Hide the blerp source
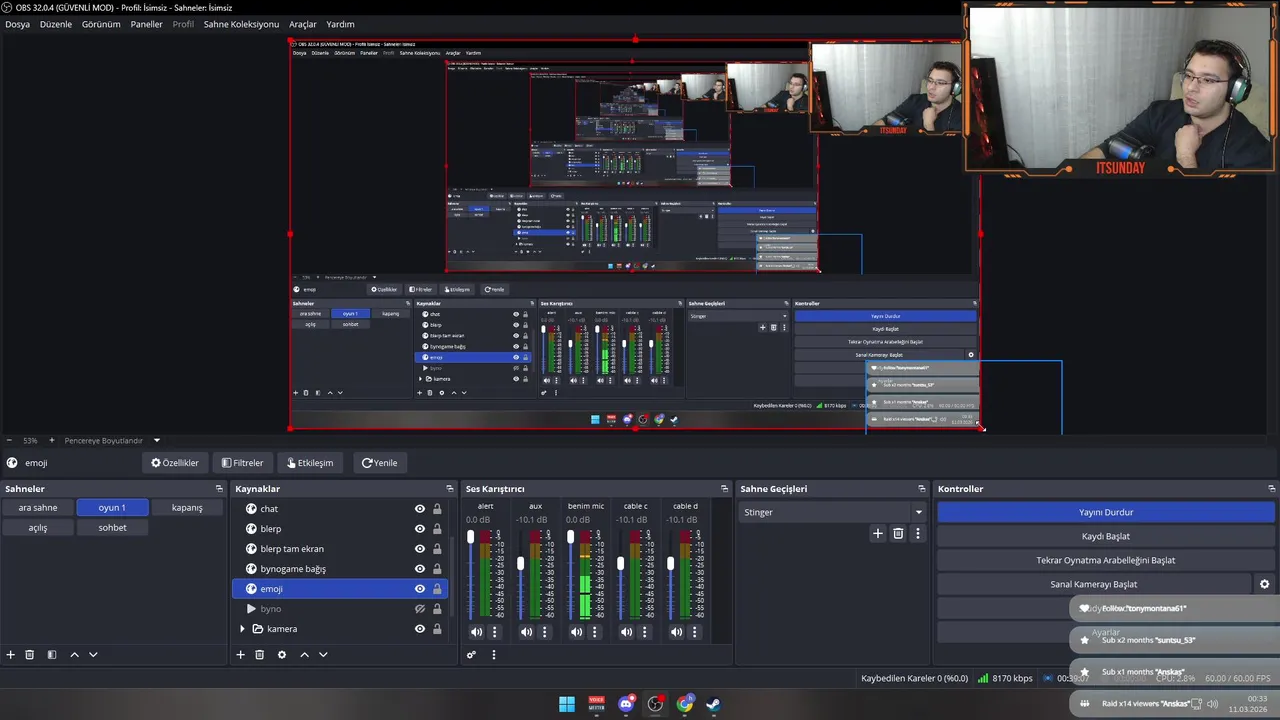The height and width of the screenshot is (720, 1280). pos(420,529)
